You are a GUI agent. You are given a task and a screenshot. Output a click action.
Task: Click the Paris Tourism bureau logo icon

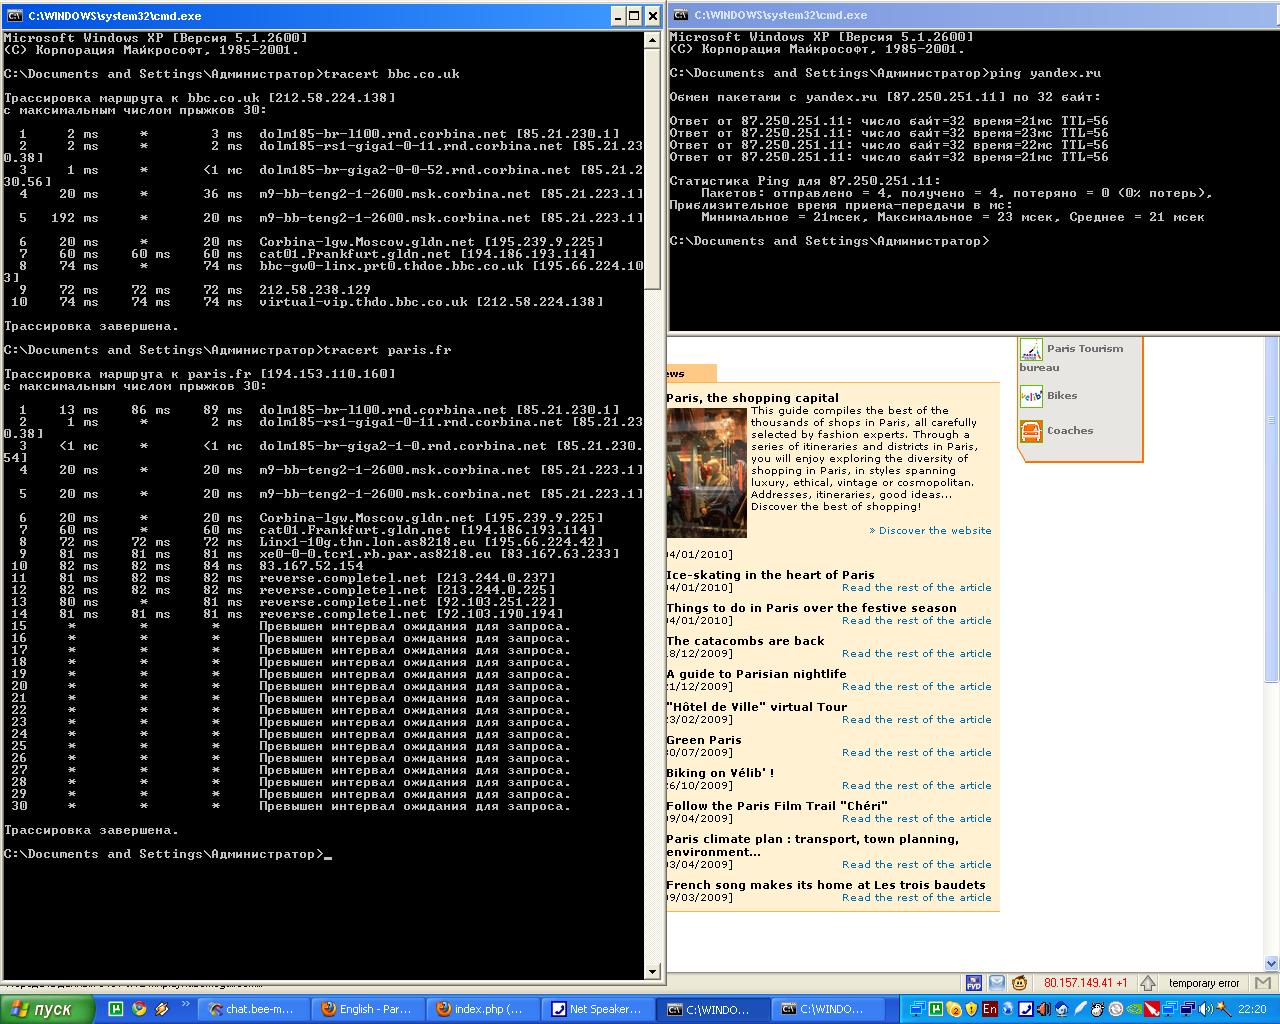pyautogui.click(x=1031, y=350)
